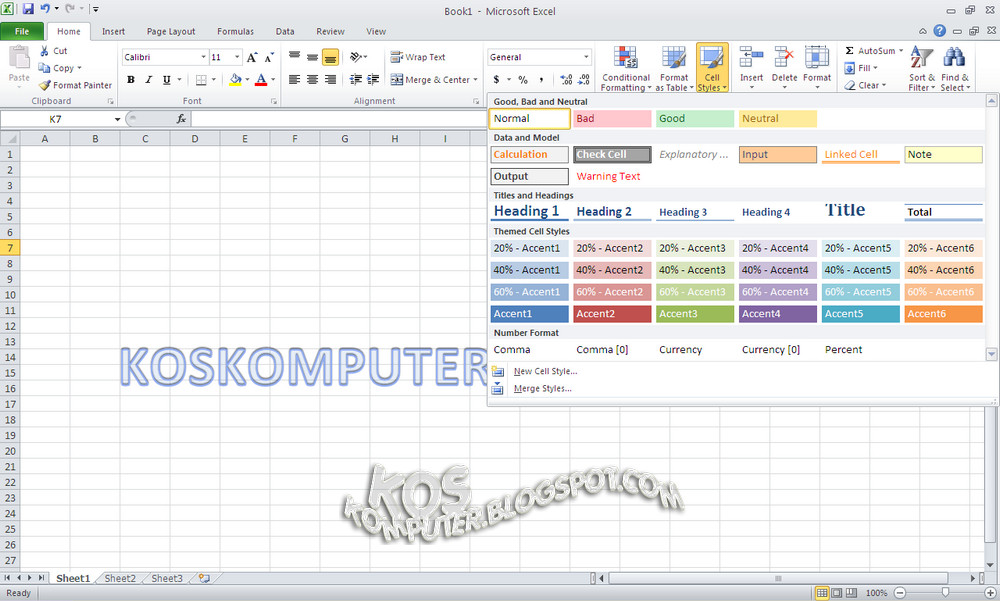Click the Top Align icon
The width and height of the screenshot is (1000, 601).
point(294,57)
